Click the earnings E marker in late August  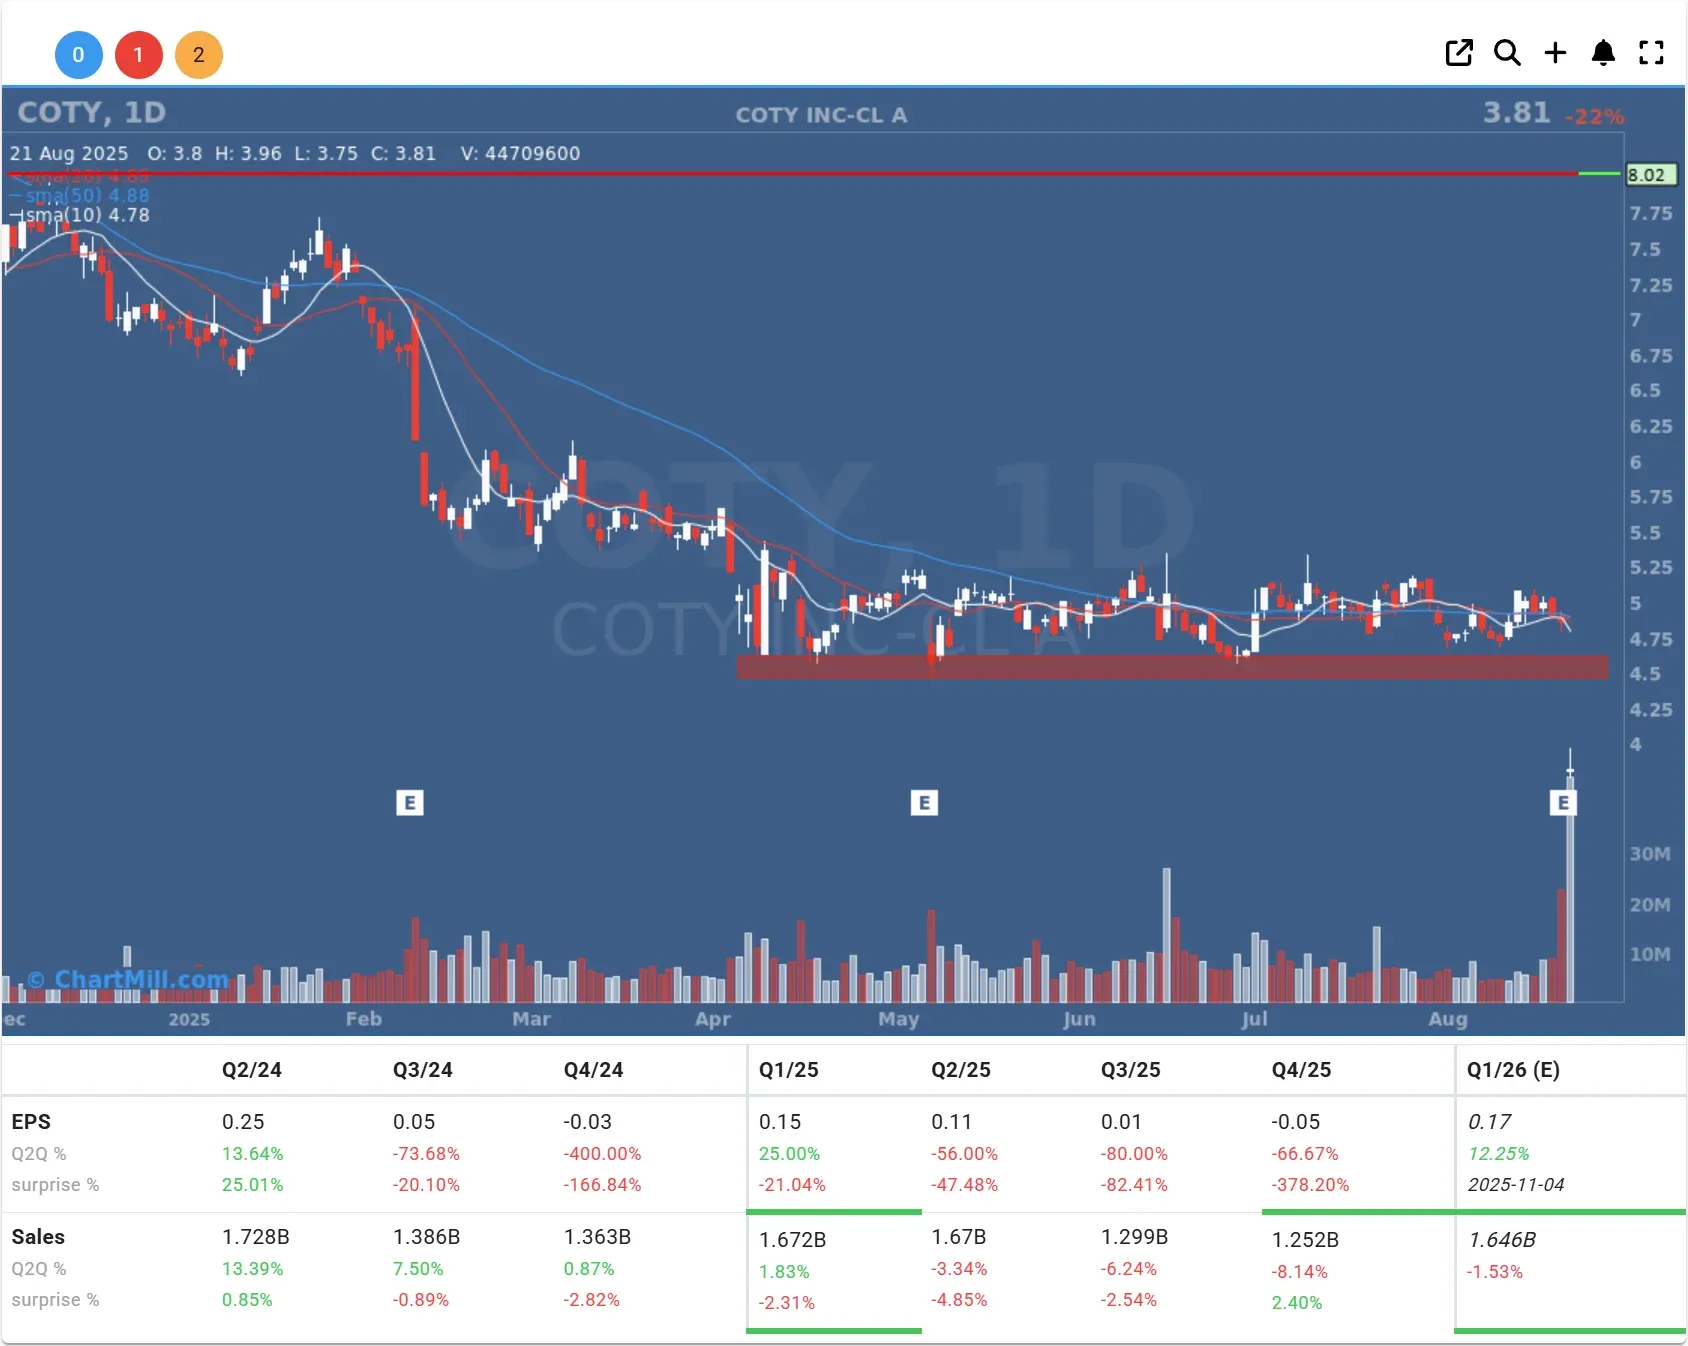pos(1563,803)
